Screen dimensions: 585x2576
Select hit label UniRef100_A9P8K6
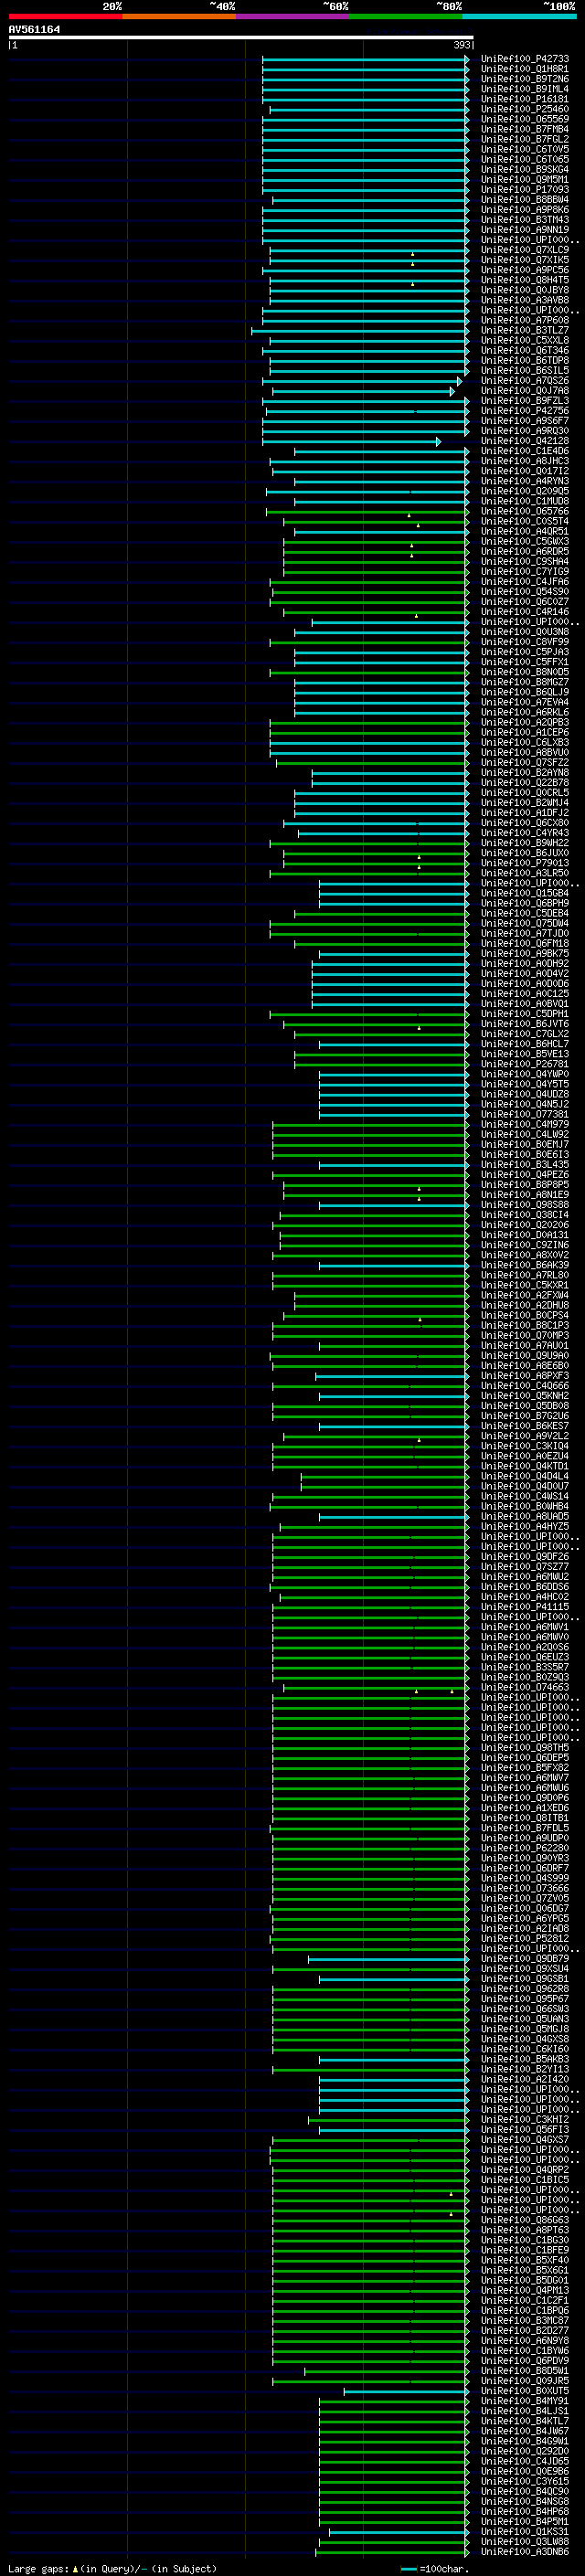(x=524, y=210)
